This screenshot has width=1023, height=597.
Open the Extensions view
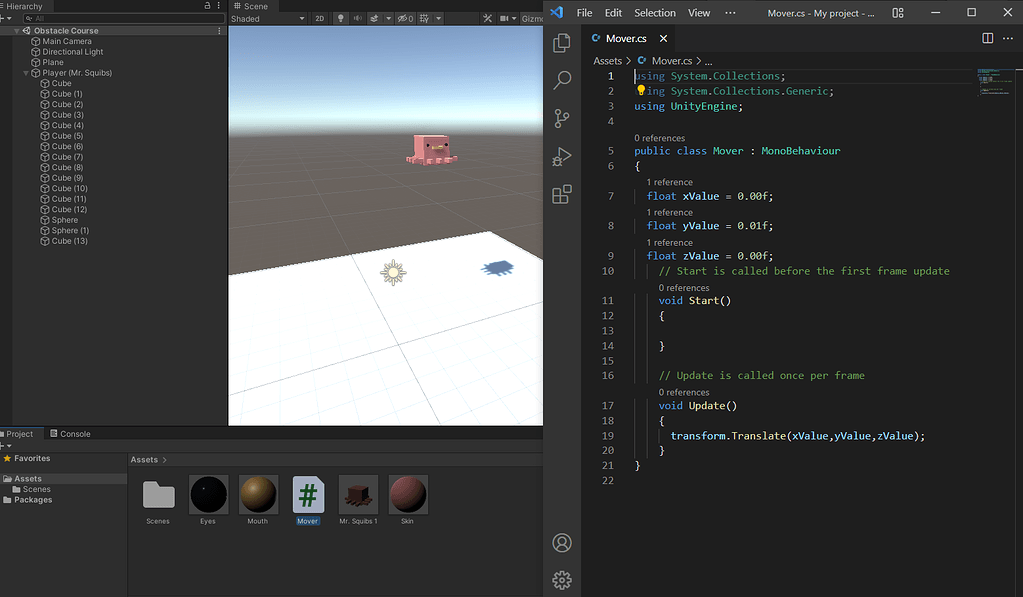[x=562, y=194]
